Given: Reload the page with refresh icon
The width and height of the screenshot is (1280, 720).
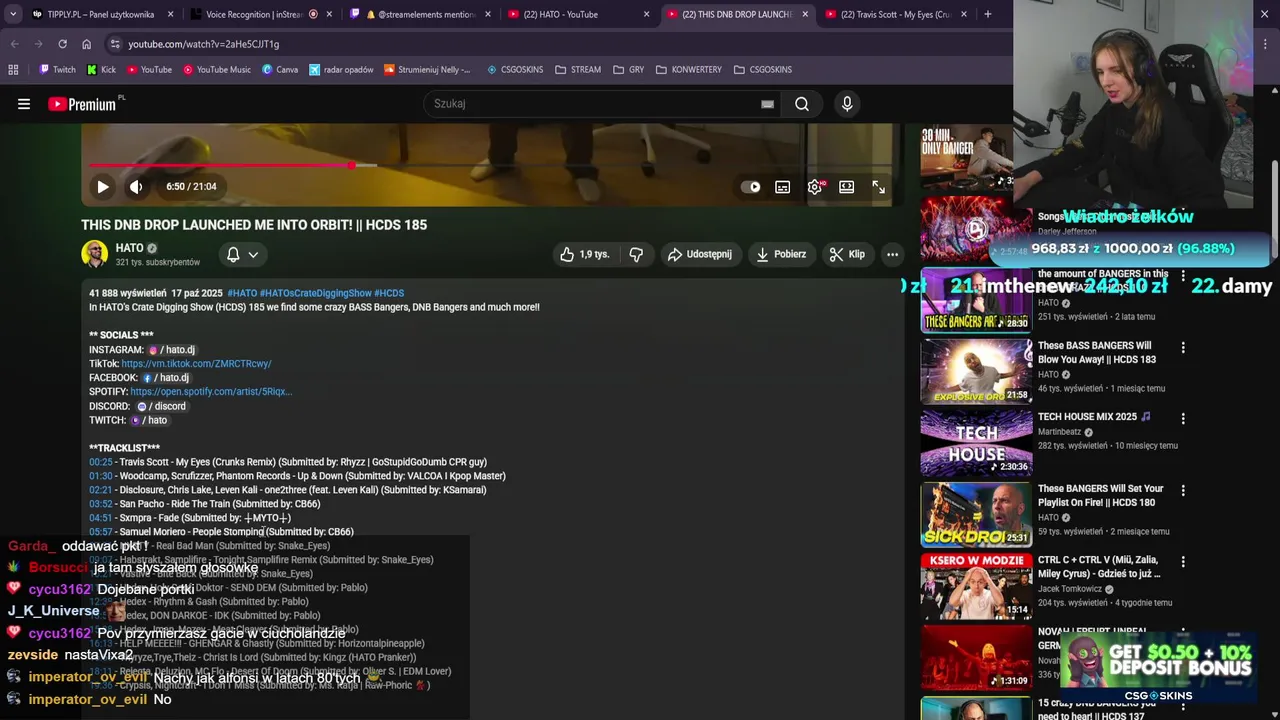Looking at the screenshot, I should [x=62, y=44].
